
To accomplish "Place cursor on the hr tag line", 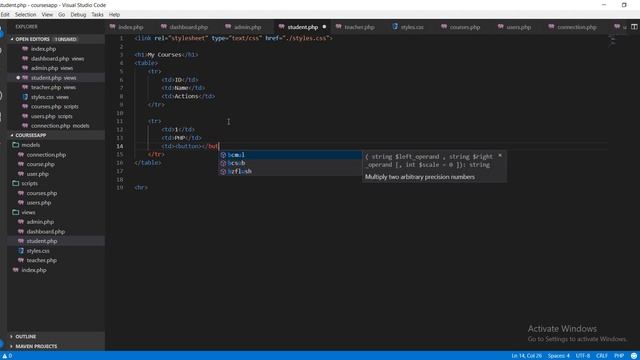I will 141,188.
